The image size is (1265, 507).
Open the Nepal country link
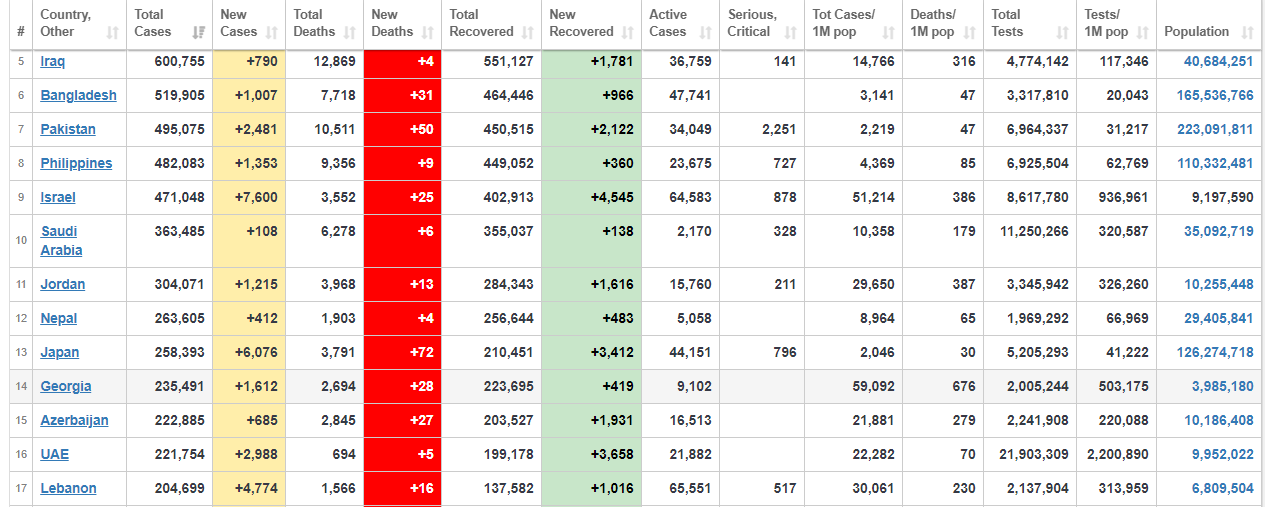point(59,318)
